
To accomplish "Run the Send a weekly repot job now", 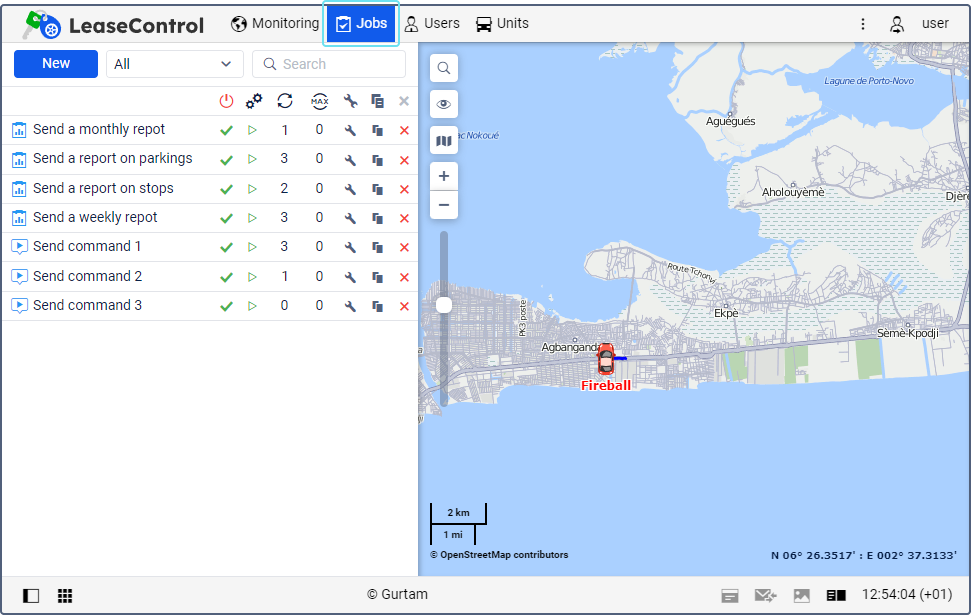I will pyautogui.click(x=253, y=218).
